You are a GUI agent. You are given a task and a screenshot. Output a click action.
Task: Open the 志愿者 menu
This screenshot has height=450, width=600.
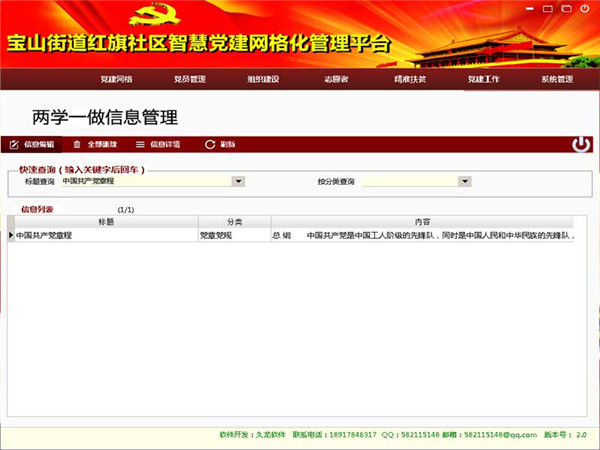click(x=336, y=79)
